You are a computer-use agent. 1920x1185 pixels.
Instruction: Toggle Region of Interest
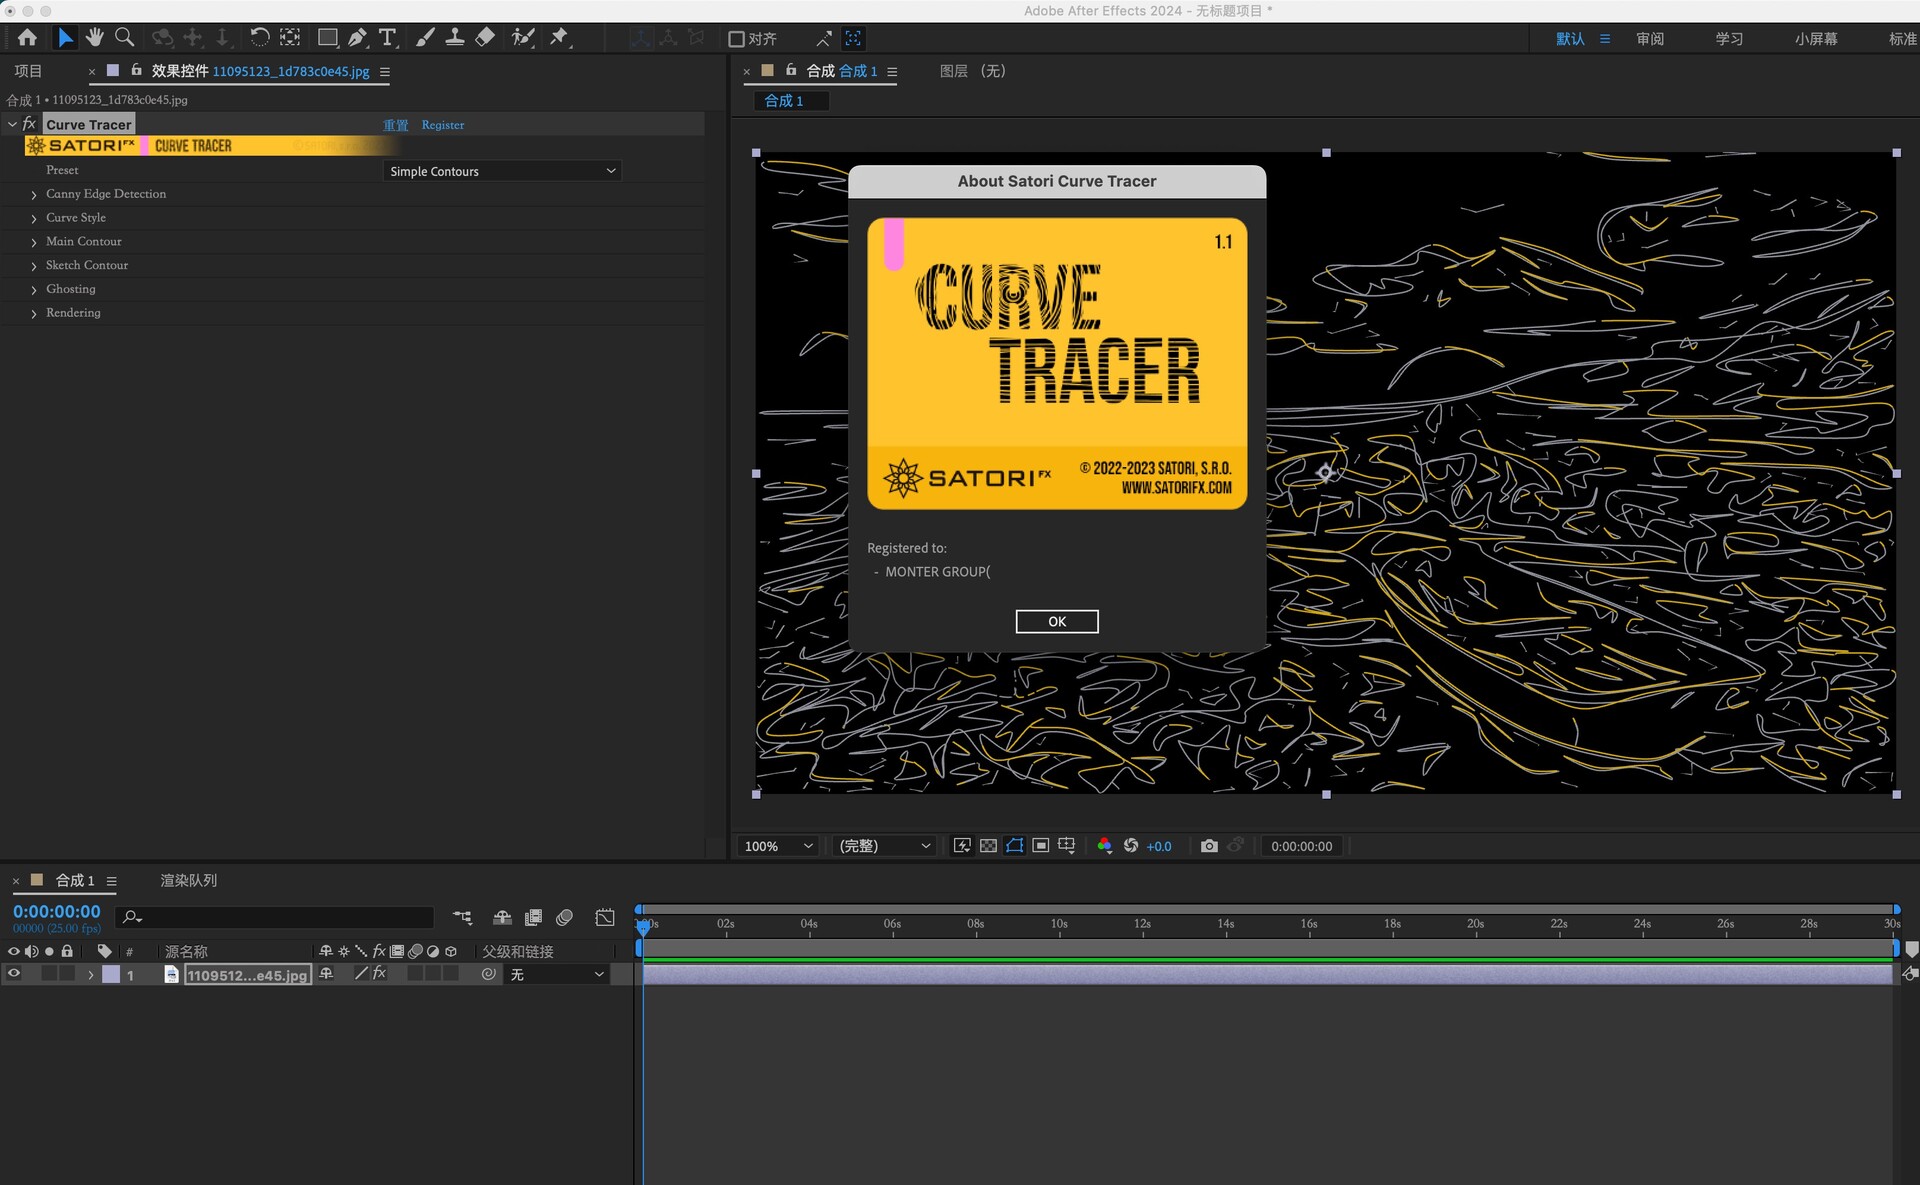pos(1040,846)
